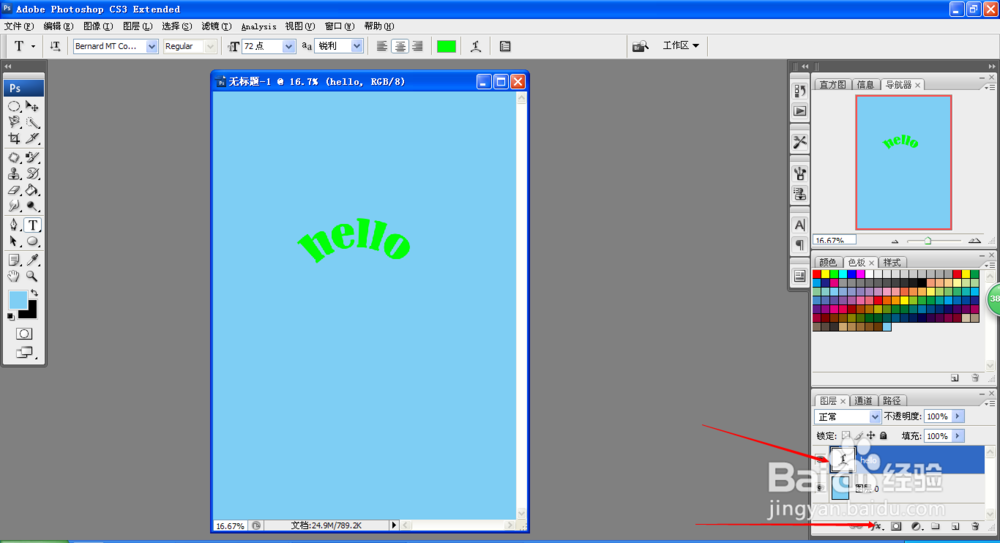Select the Elliptical Marquee tool

click(x=14, y=107)
